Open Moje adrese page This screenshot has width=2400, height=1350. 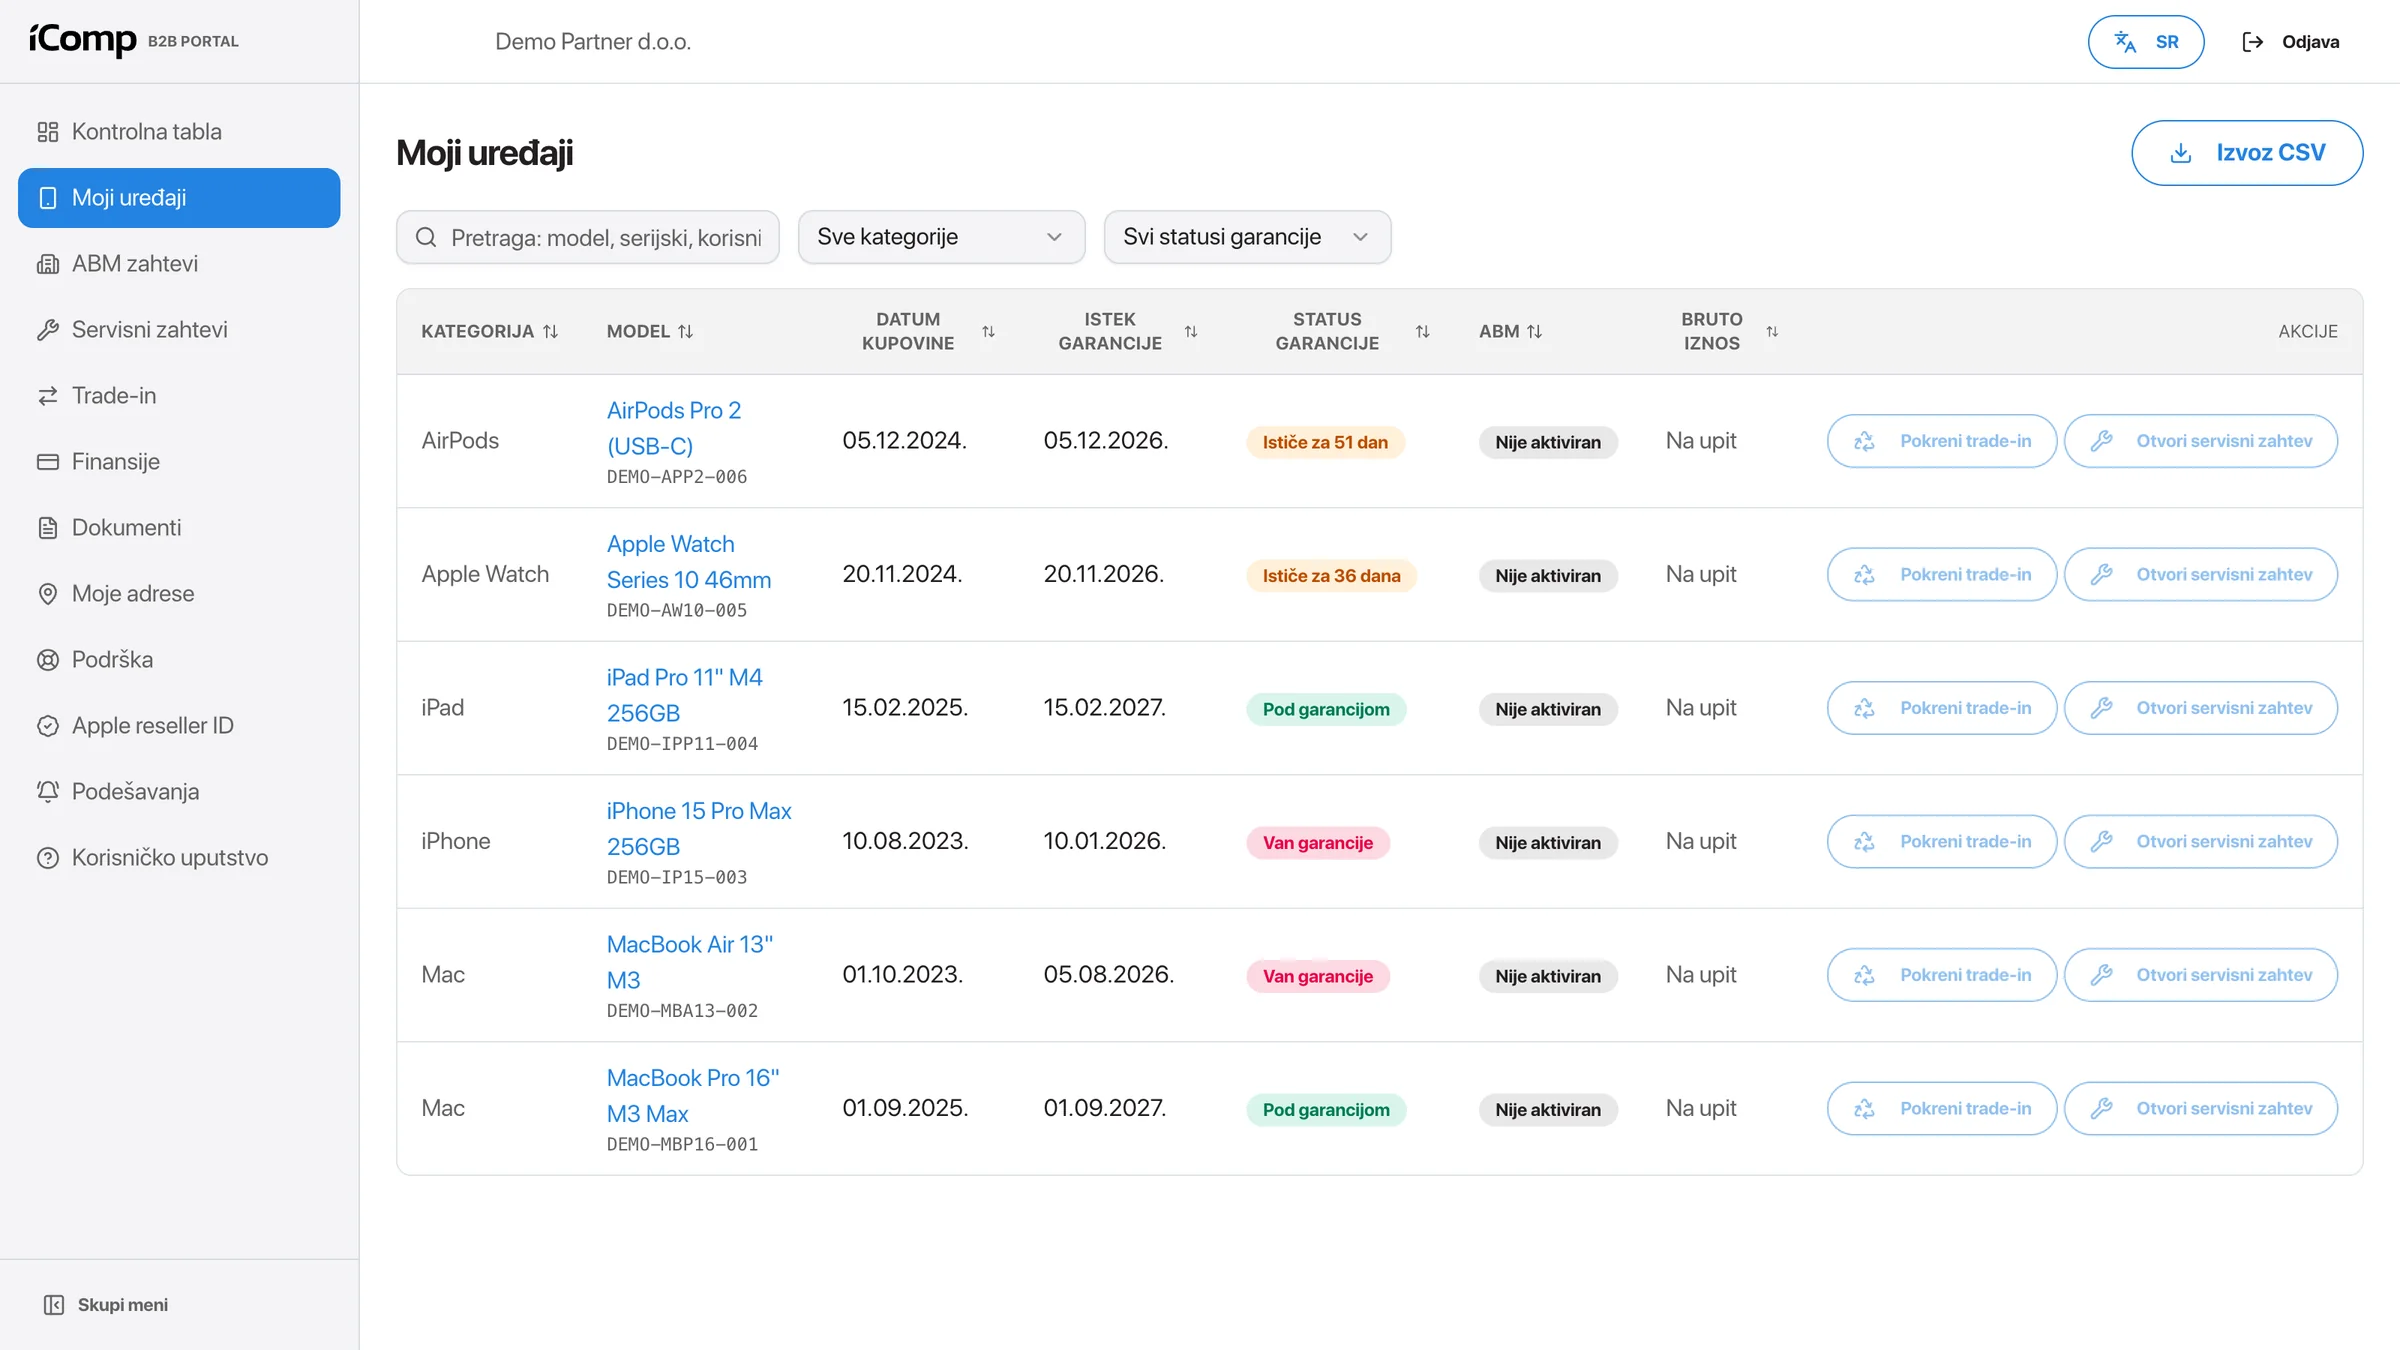(179, 594)
